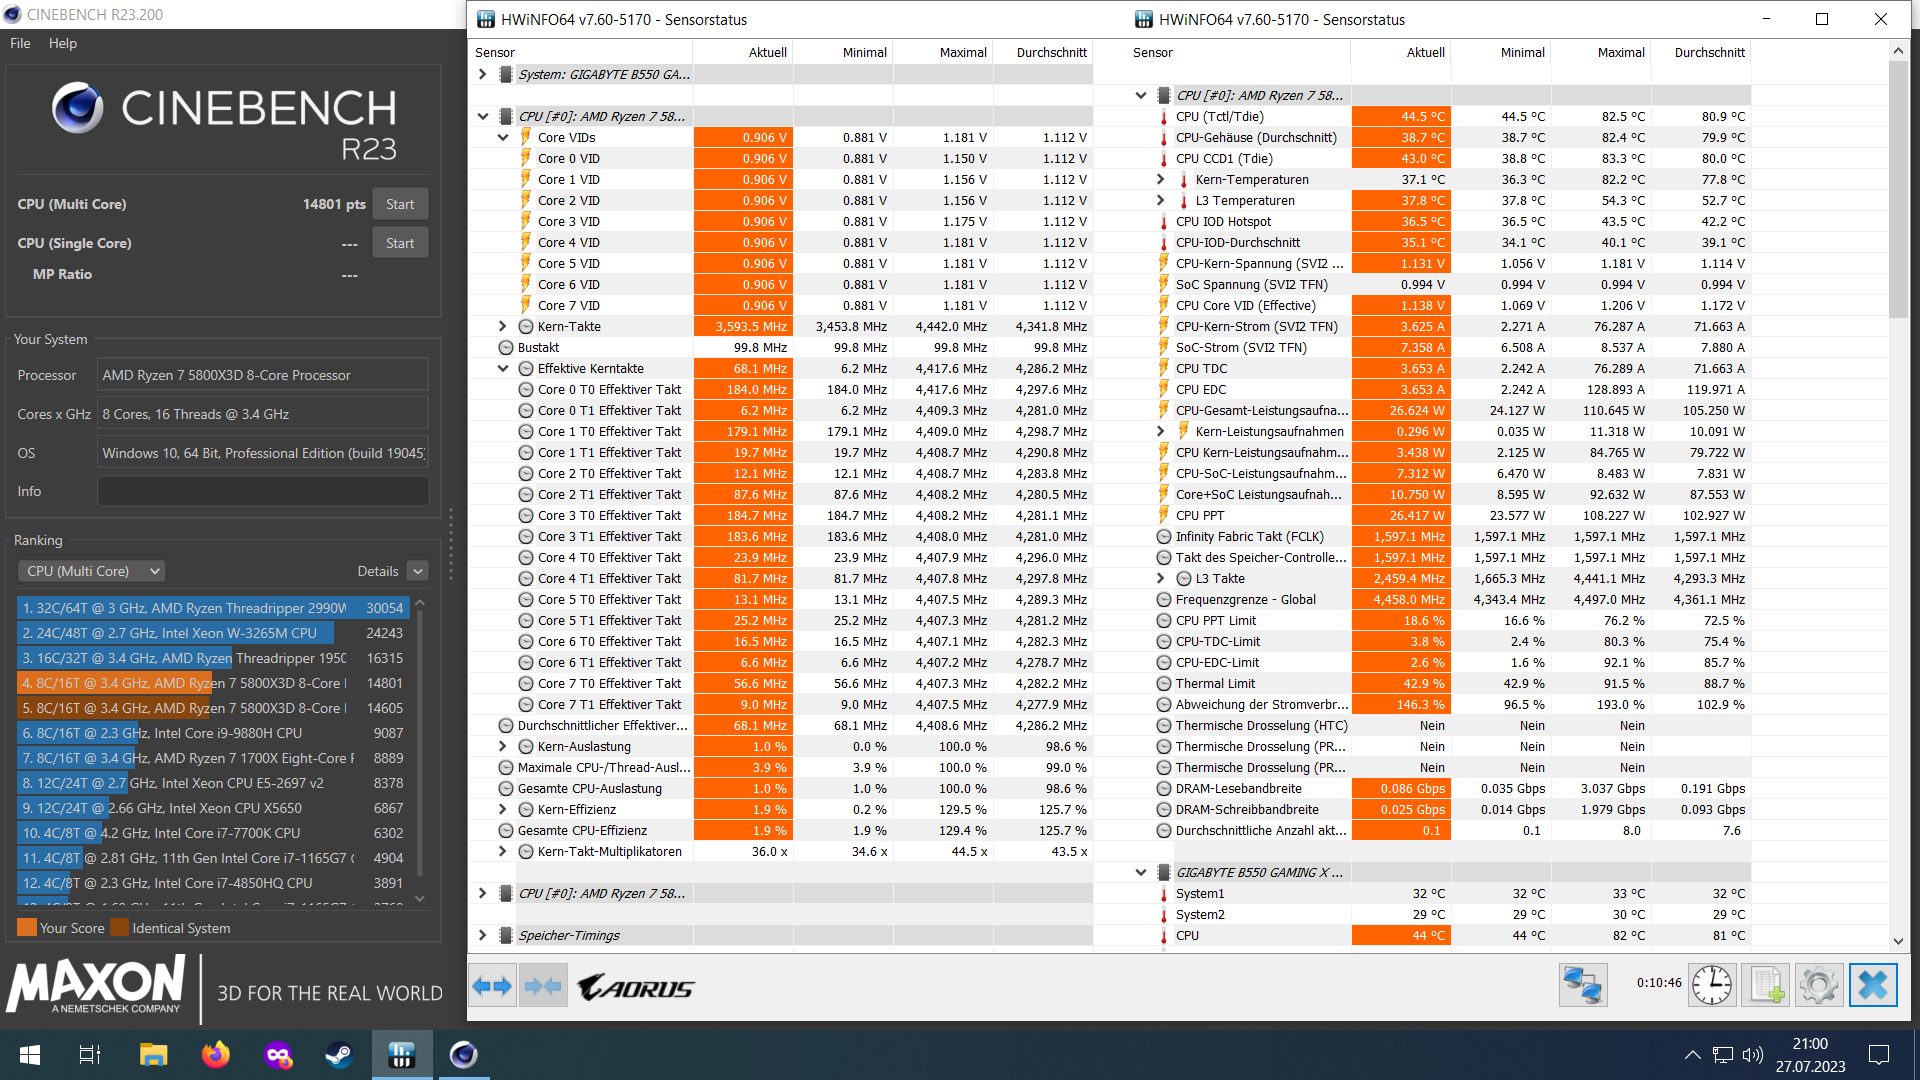The width and height of the screenshot is (1920, 1080).
Task: Open Steam from the taskbar
Action: [339, 1055]
